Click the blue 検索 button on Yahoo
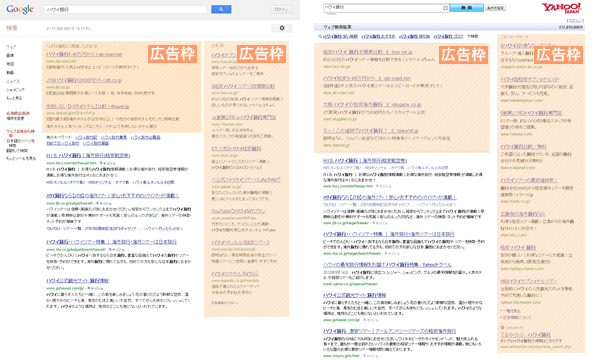The image size is (600, 360). coord(466,8)
